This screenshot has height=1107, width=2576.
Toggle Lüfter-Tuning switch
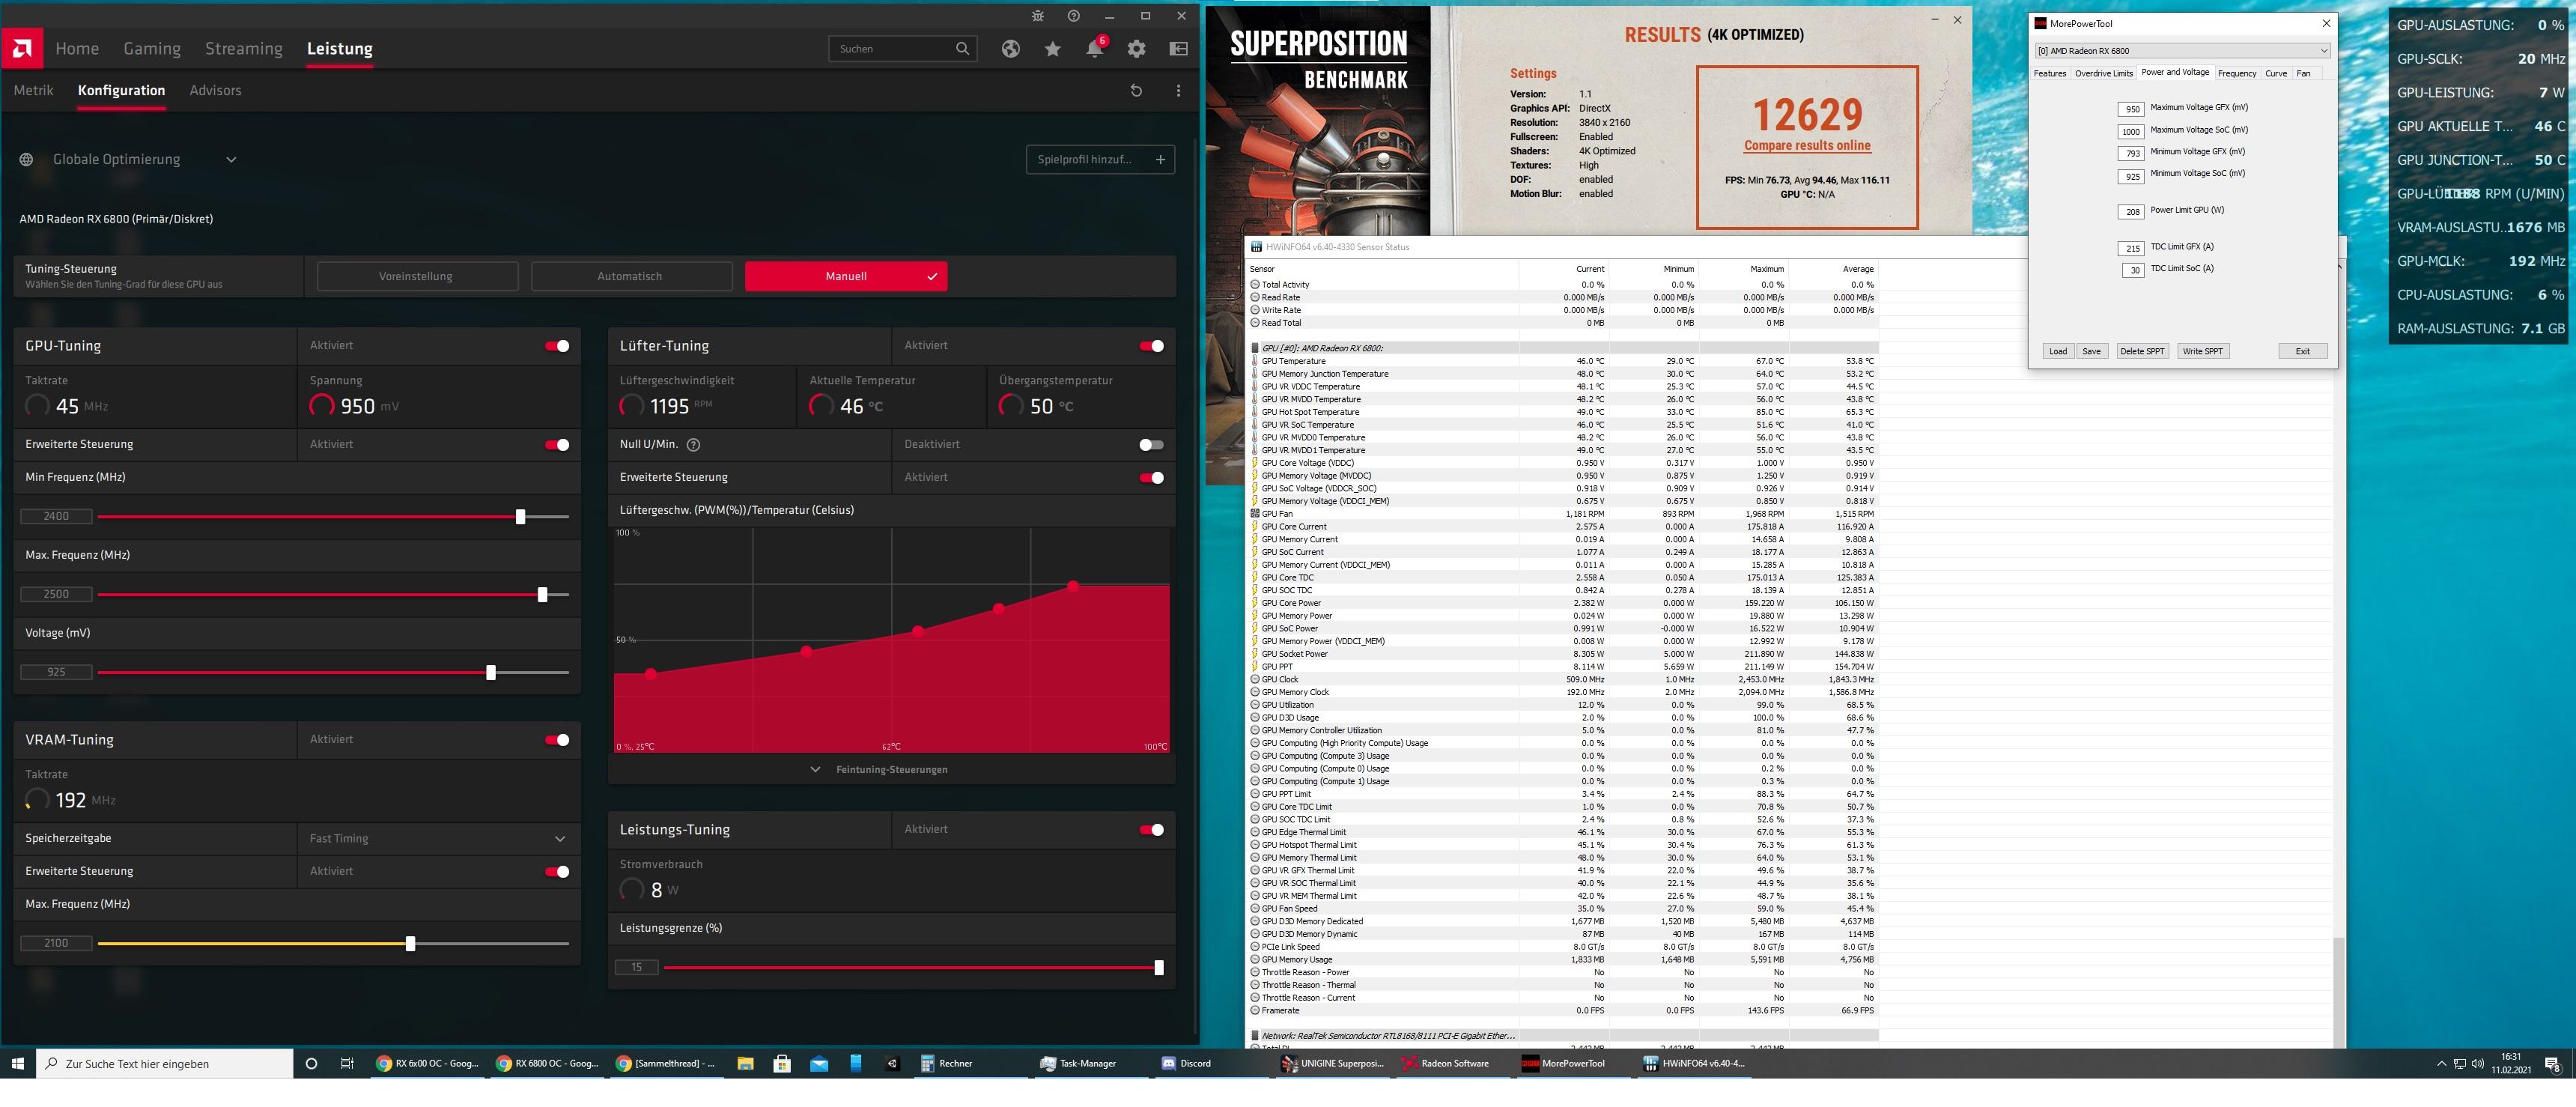[1151, 346]
